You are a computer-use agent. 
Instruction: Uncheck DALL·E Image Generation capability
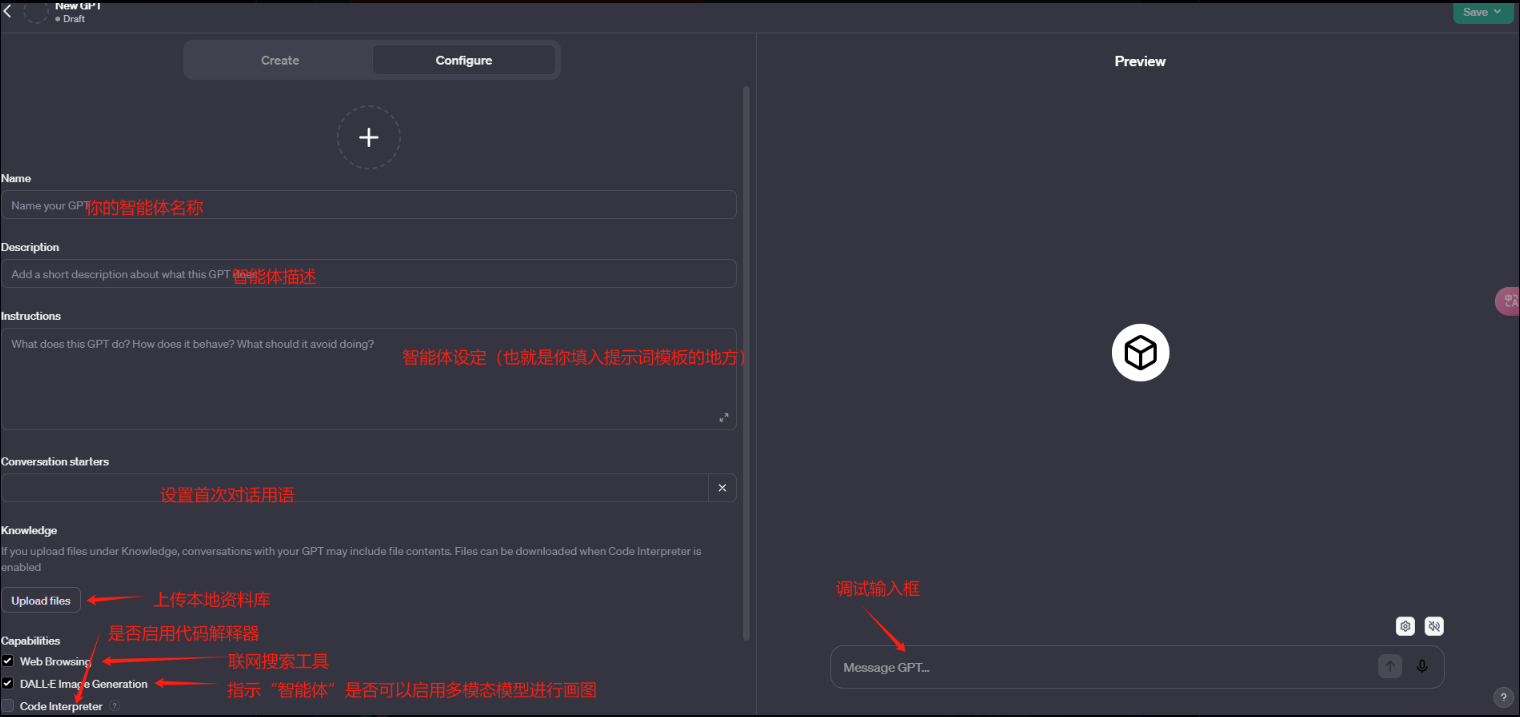(8, 684)
